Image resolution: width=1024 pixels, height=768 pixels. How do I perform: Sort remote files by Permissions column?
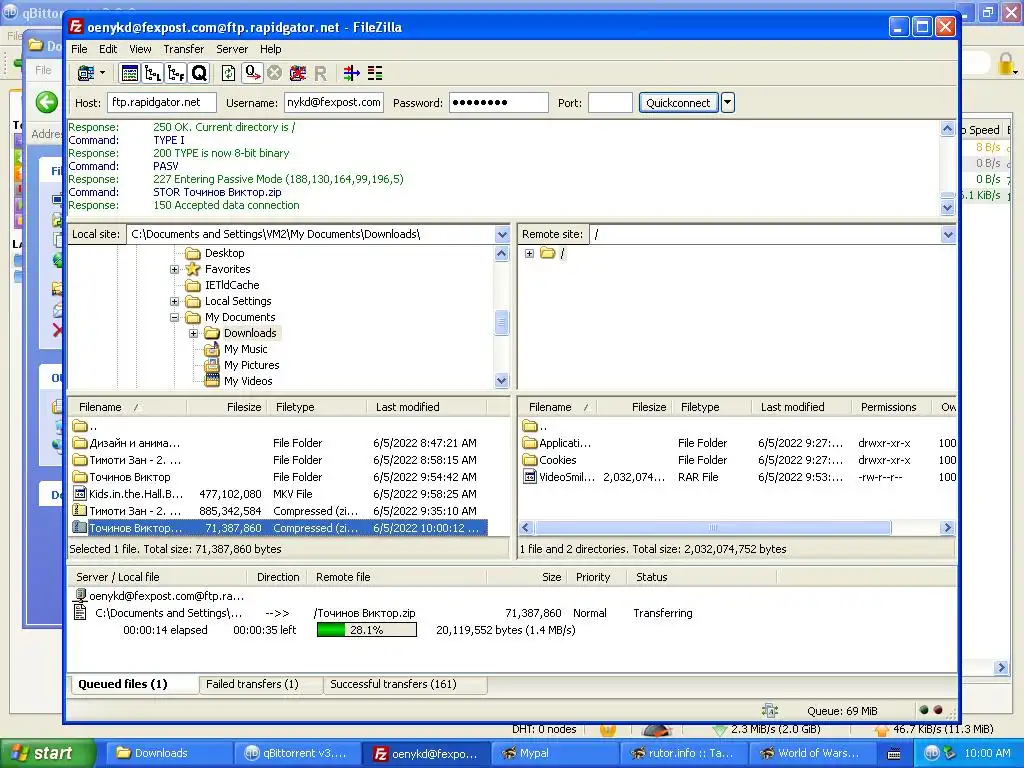pyautogui.click(x=888, y=407)
